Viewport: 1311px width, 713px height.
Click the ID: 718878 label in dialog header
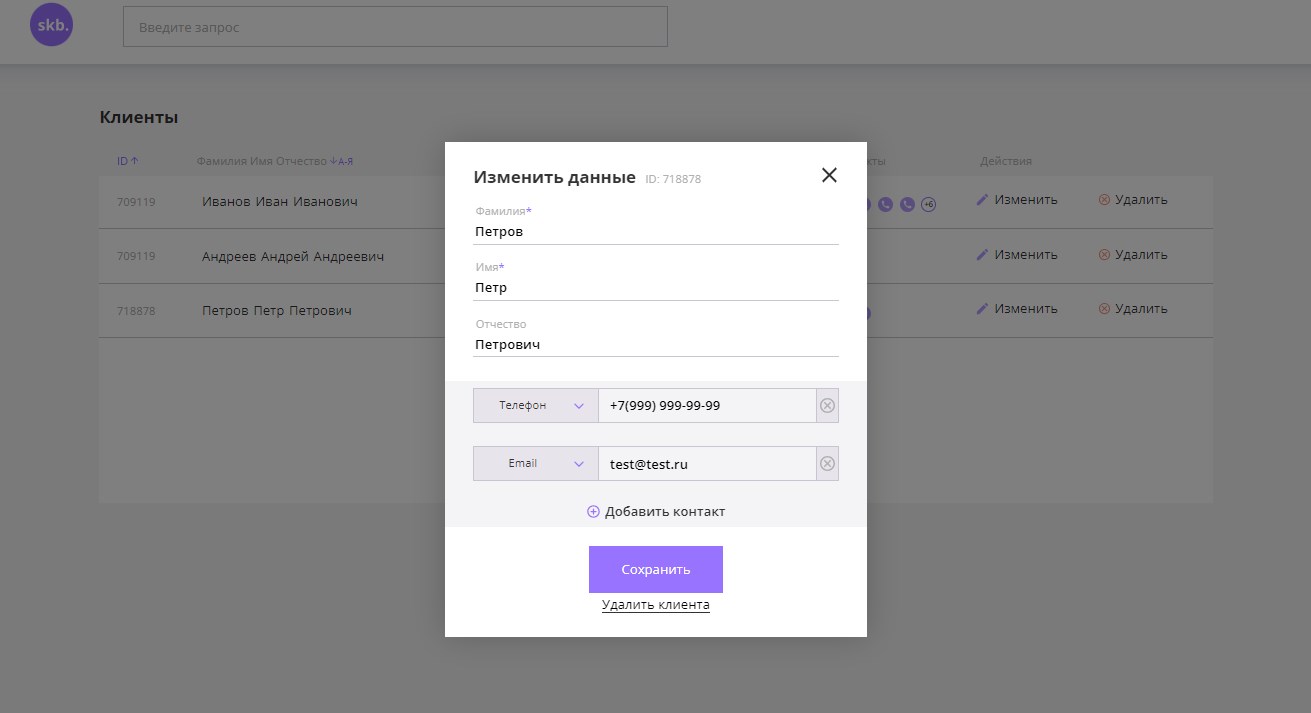pos(673,179)
